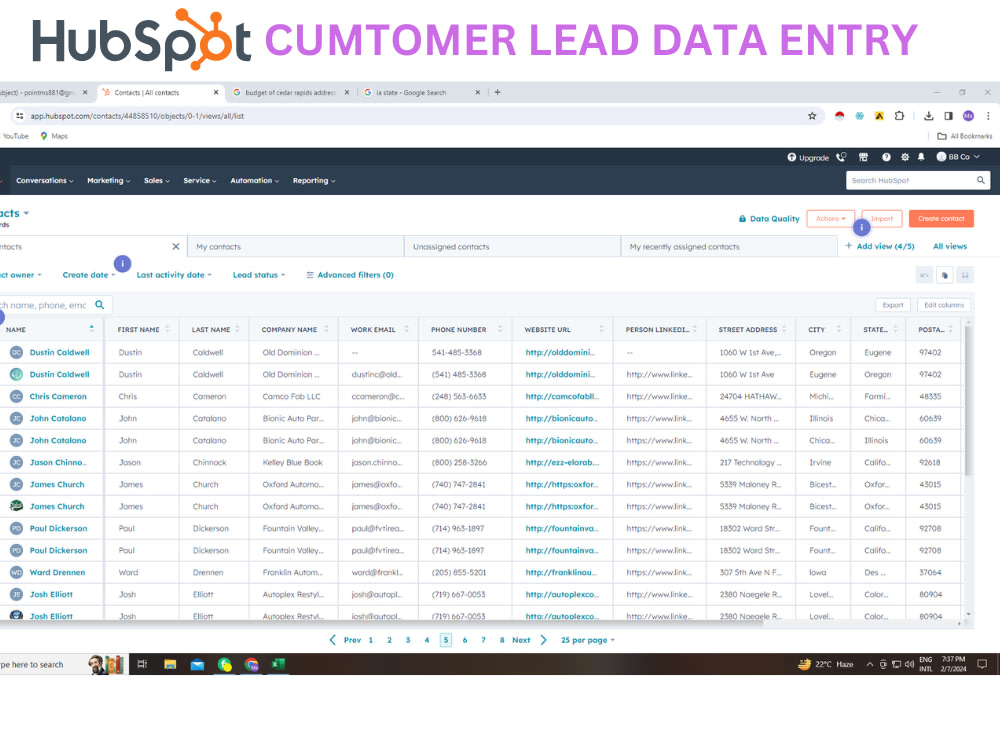Open Task View in the taskbar
The width and height of the screenshot is (1000, 750).
click(142, 665)
